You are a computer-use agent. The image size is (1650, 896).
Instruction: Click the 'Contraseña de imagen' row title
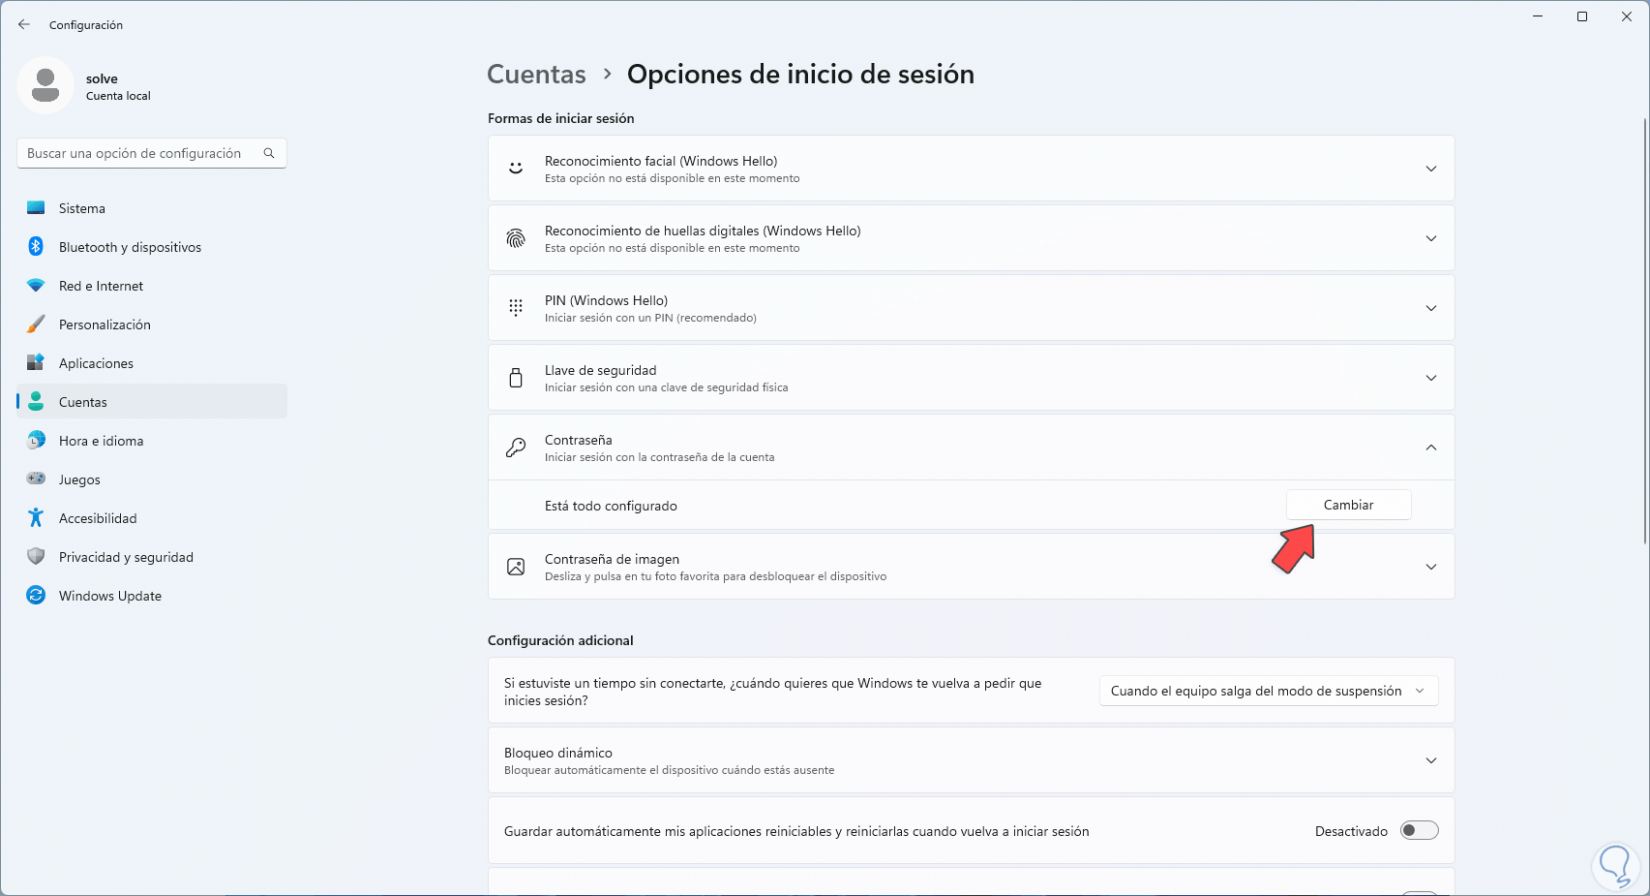click(612, 560)
